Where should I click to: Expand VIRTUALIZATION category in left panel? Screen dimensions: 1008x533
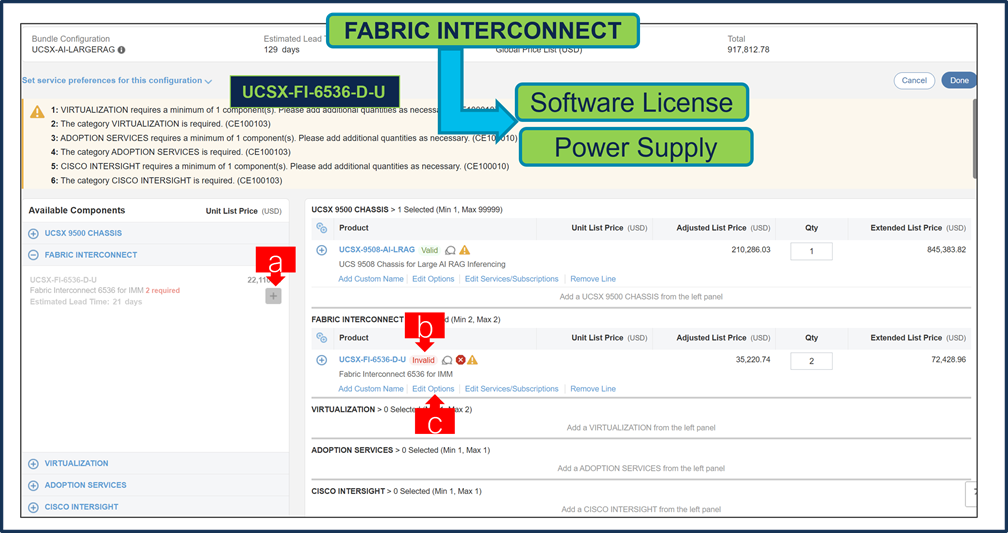33,464
